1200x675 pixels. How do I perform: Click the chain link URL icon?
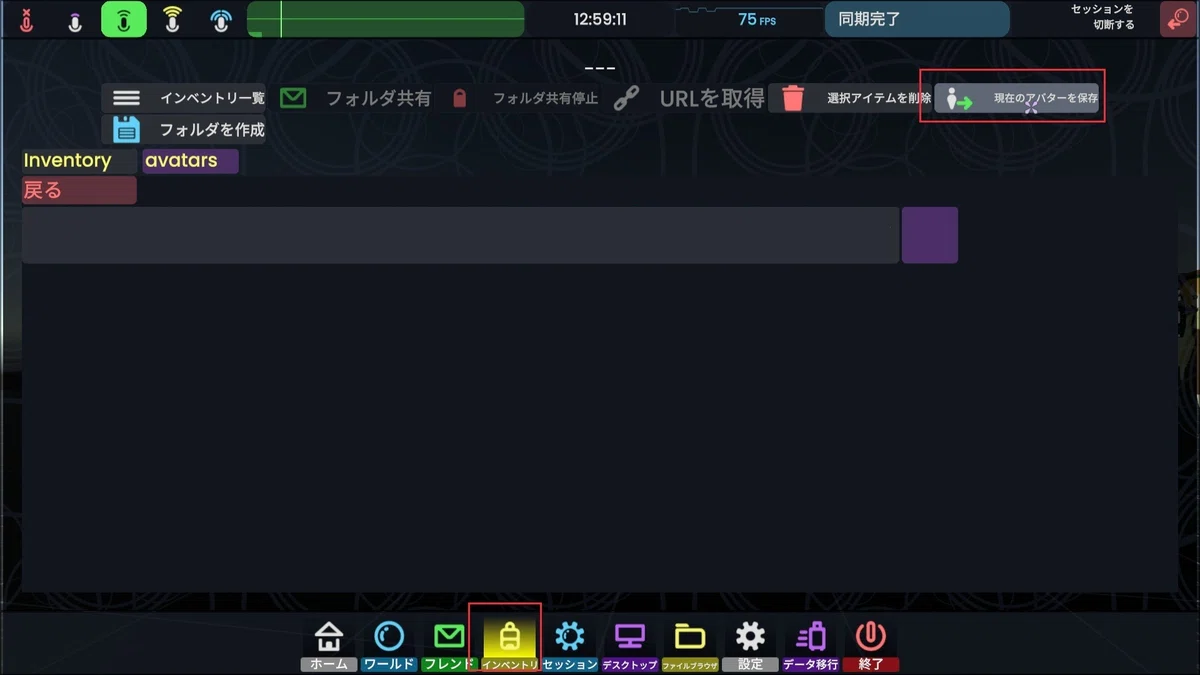tap(626, 98)
